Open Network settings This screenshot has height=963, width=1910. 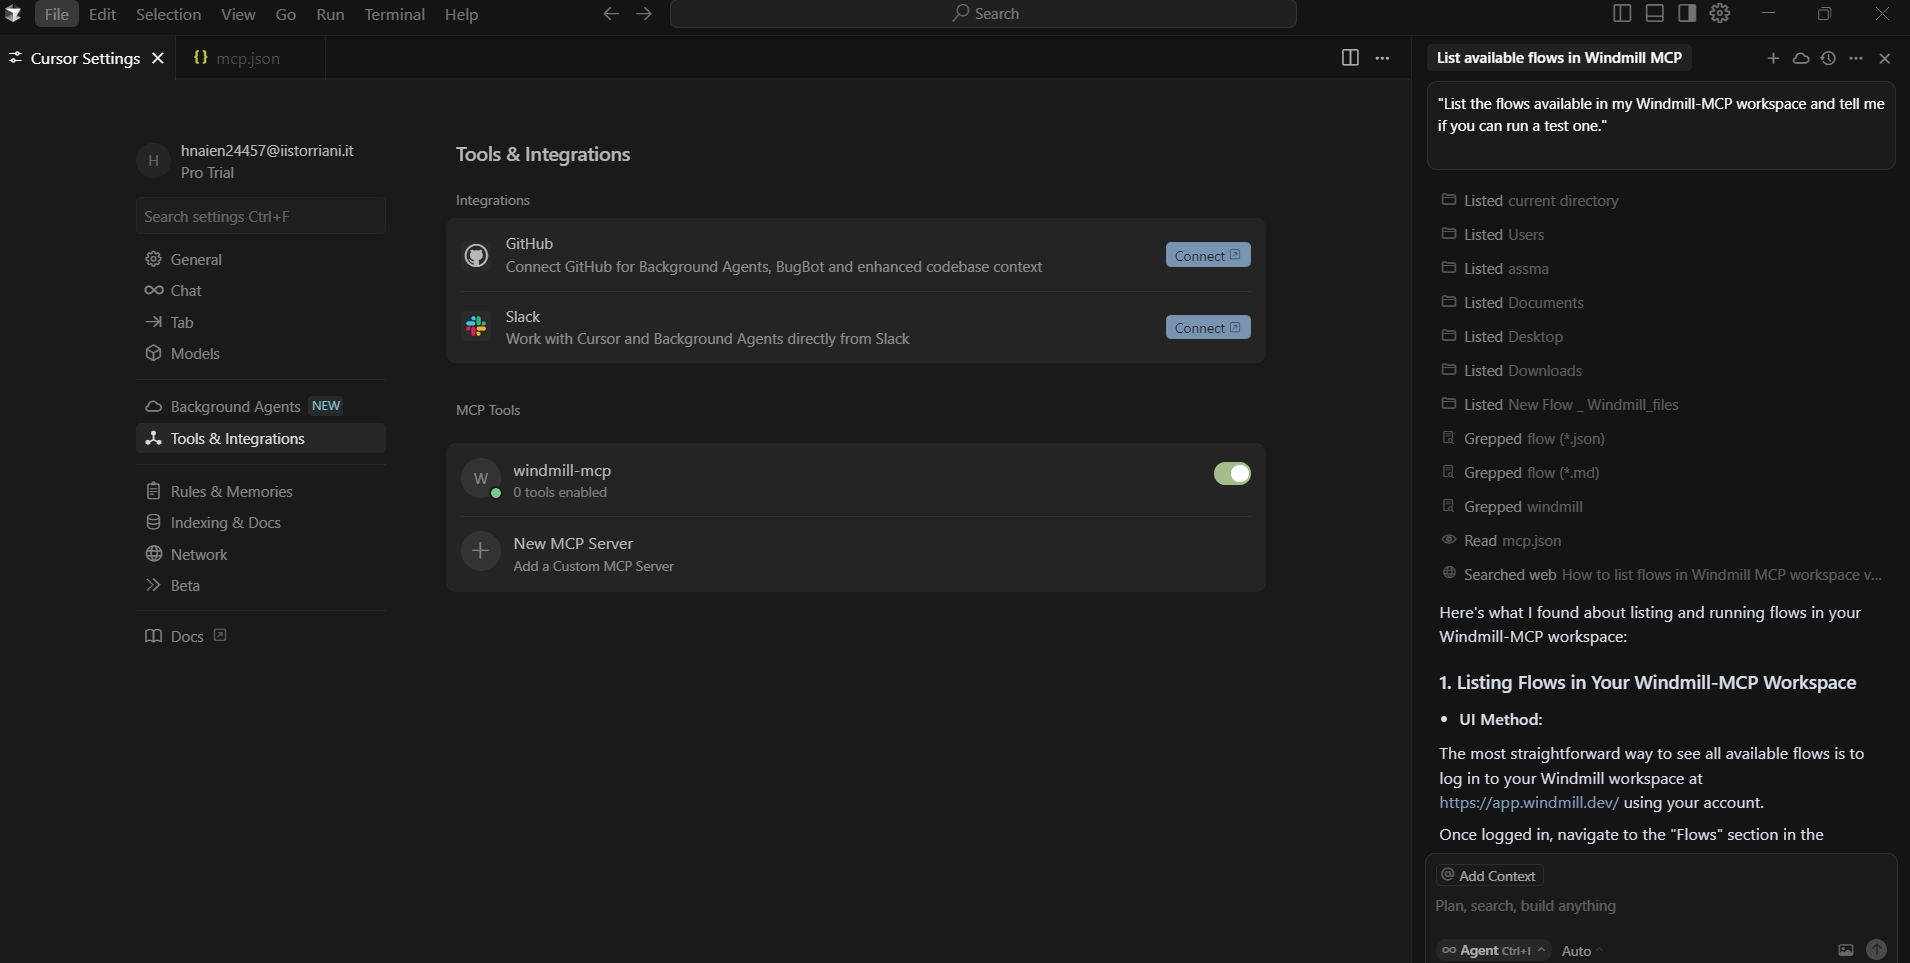261,554
